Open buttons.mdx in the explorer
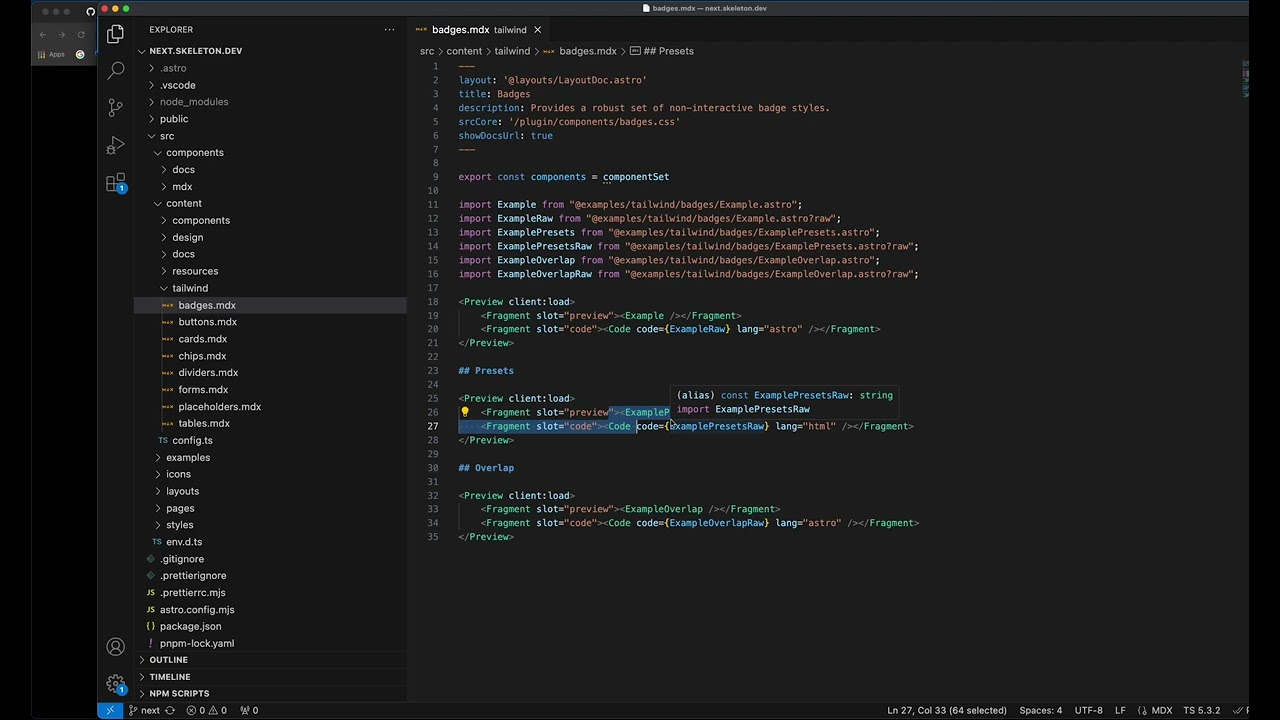The height and width of the screenshot is (720, 1280). point(207,322)
